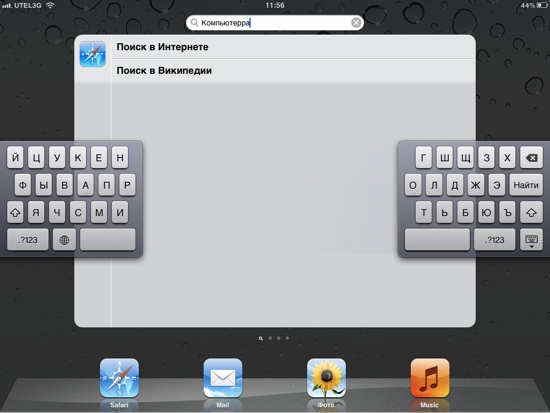Screen dimensions: 550x413
Task: Open the Mail app in dock
Action: 223,378
